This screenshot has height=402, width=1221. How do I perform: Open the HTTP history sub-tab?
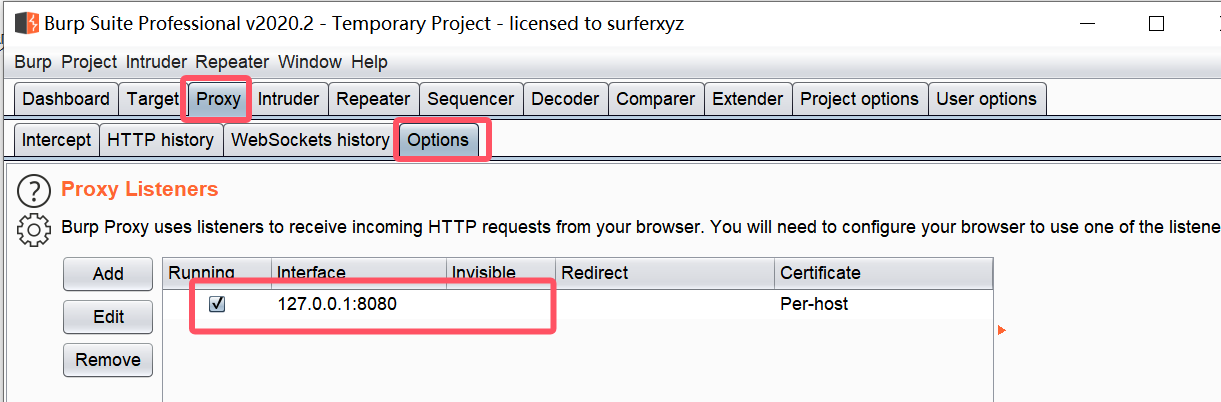pyautogui.click(x=160, y=140)
